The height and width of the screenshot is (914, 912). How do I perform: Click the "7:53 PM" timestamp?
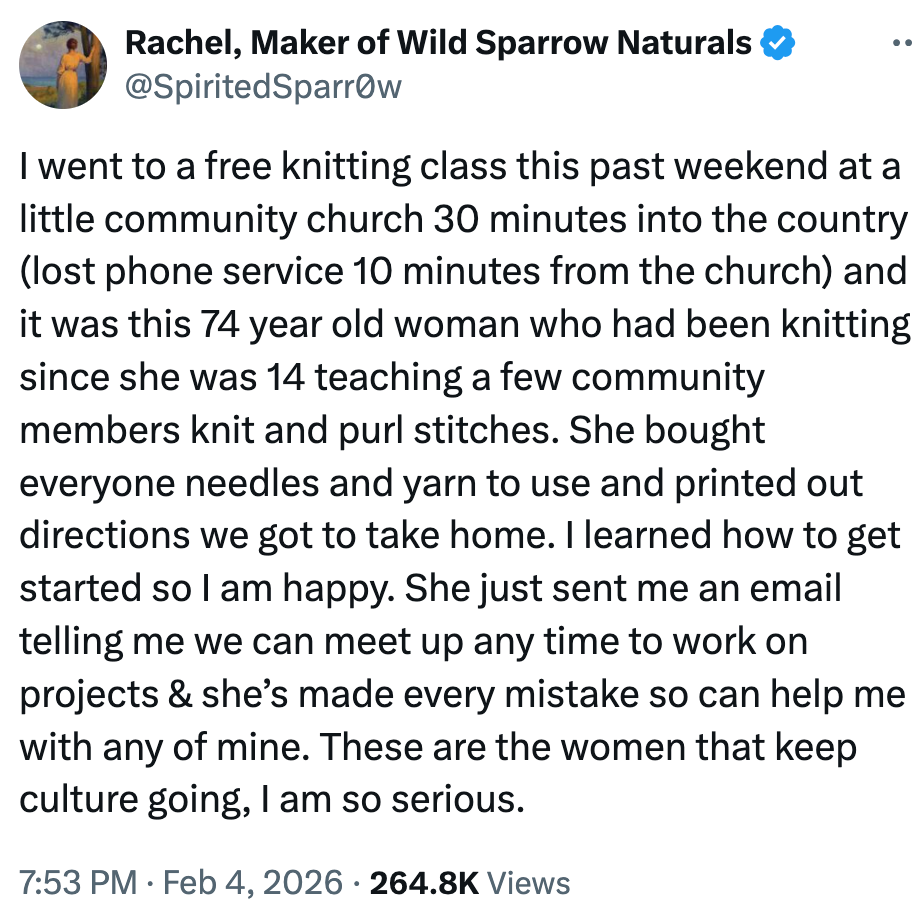[x=77, y=883]
